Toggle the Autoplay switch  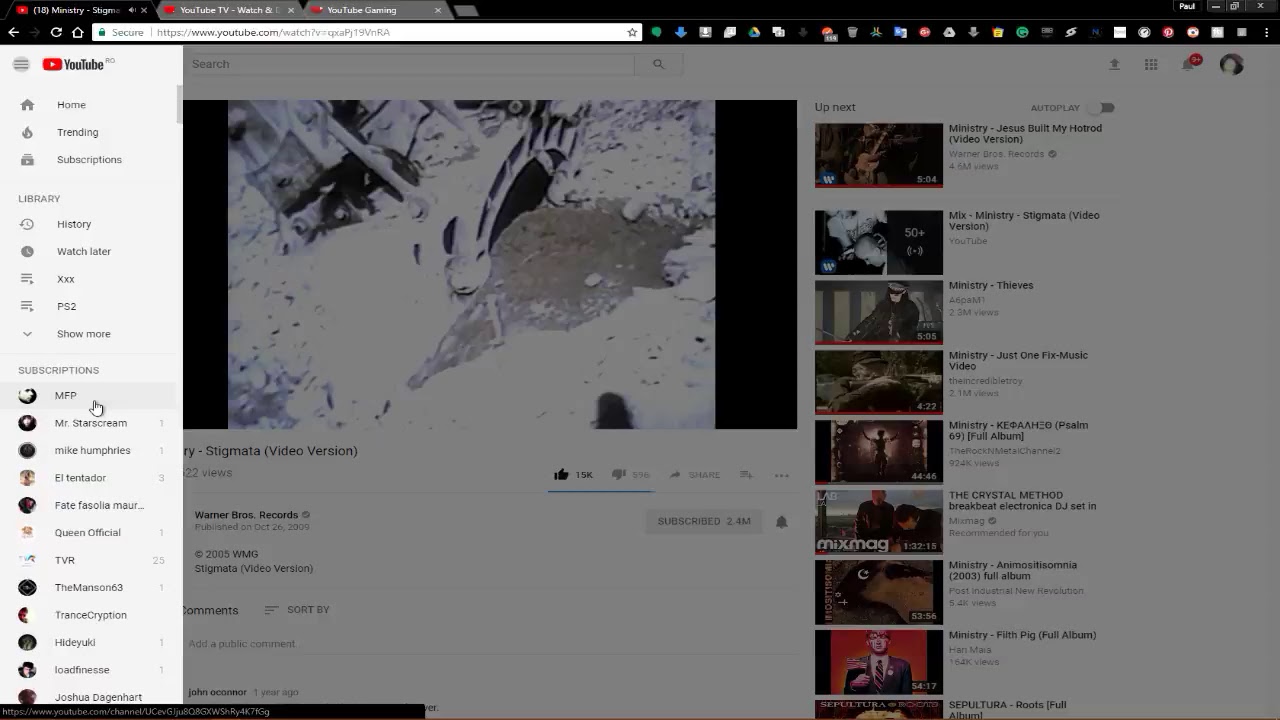click(1101, 108)
